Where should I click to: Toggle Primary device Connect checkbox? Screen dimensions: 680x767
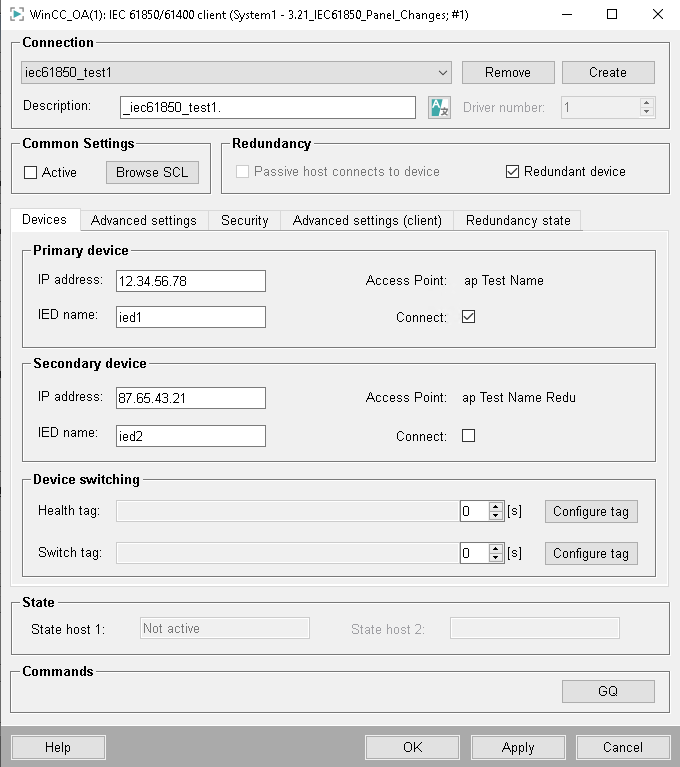[x=468, y=317]
